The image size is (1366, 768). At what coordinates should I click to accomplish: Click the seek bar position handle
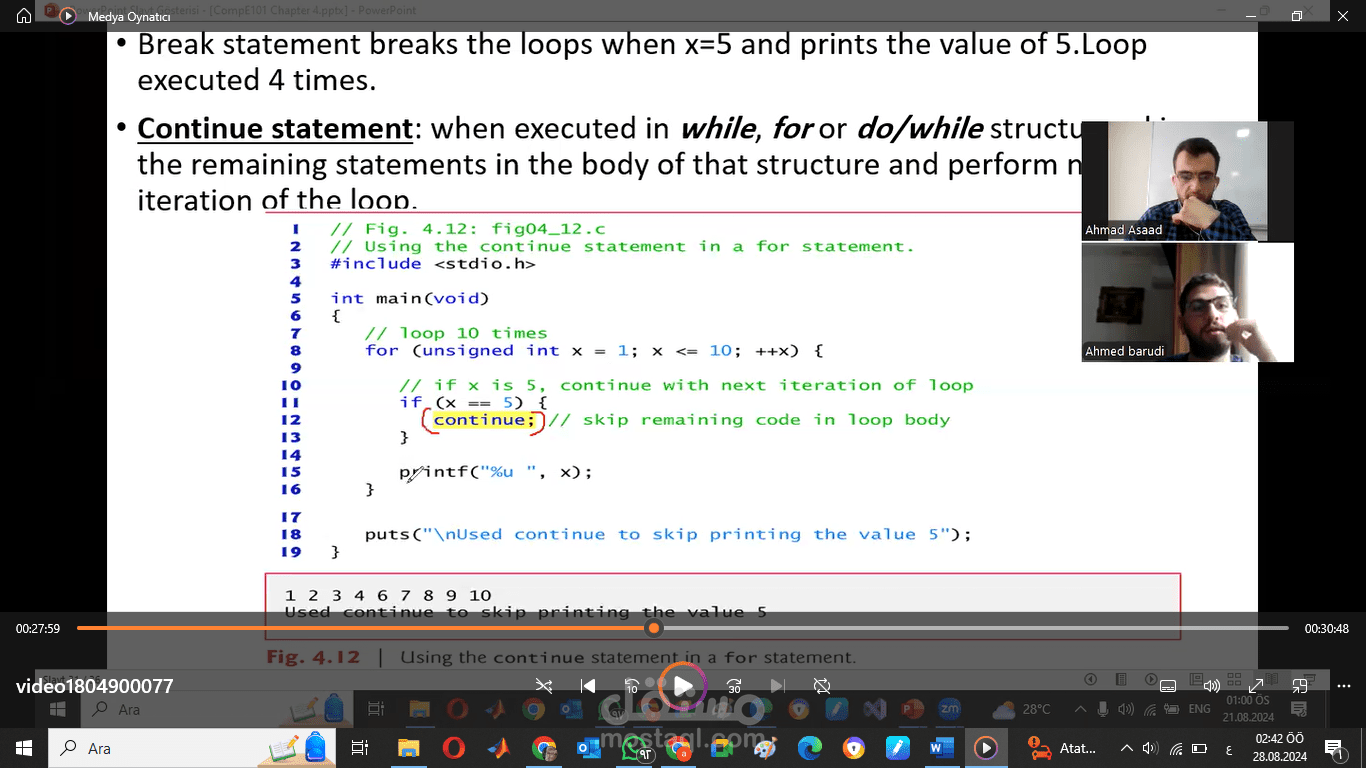(654, 628)
